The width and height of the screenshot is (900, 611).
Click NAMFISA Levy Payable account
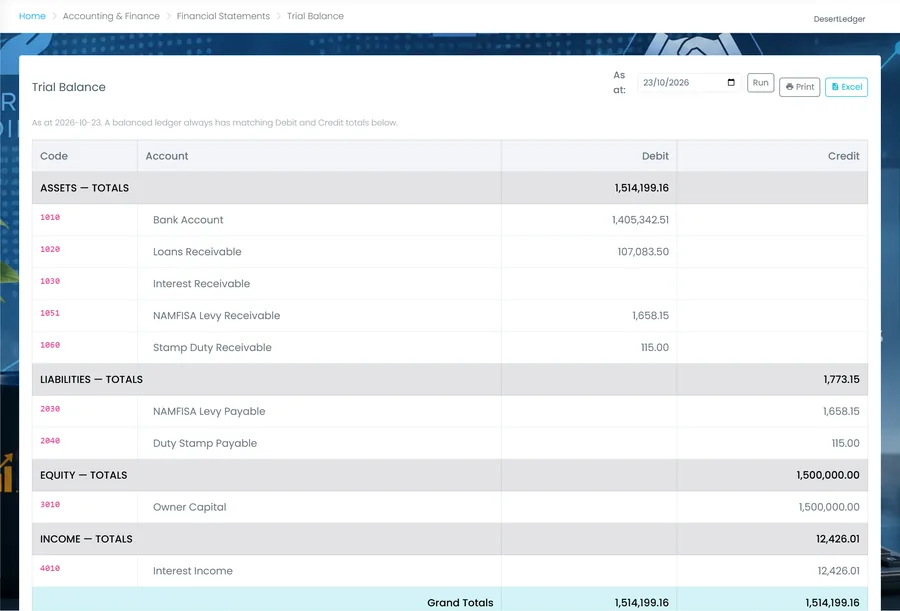209,411
